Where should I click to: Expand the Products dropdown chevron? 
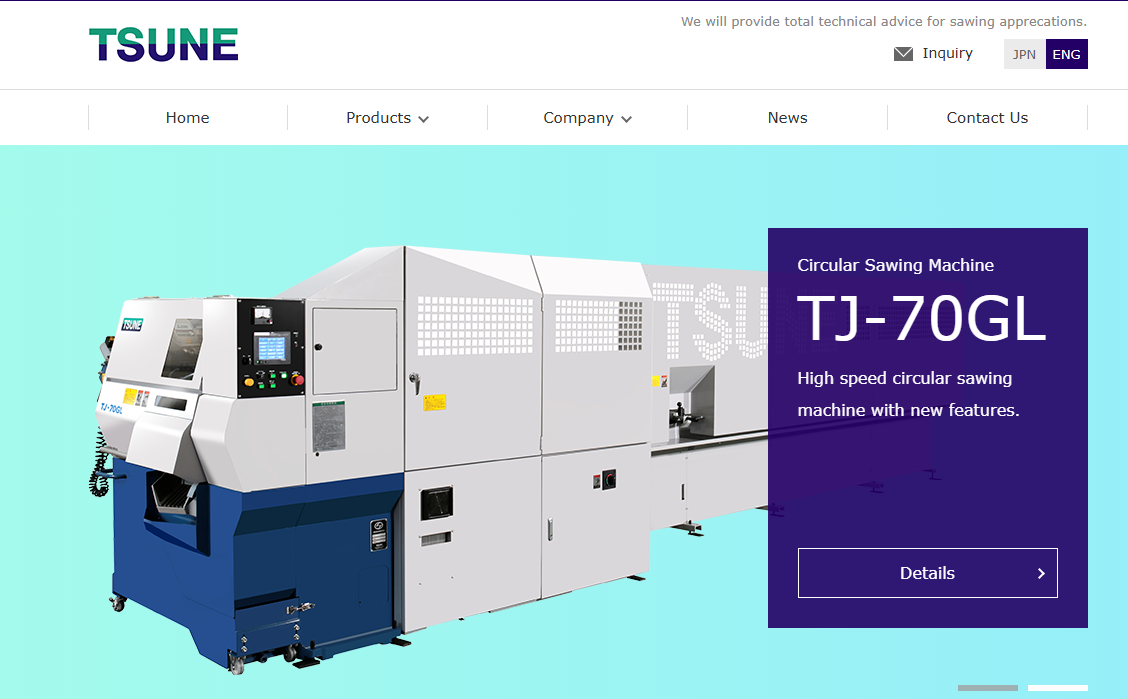click(424, 119)
